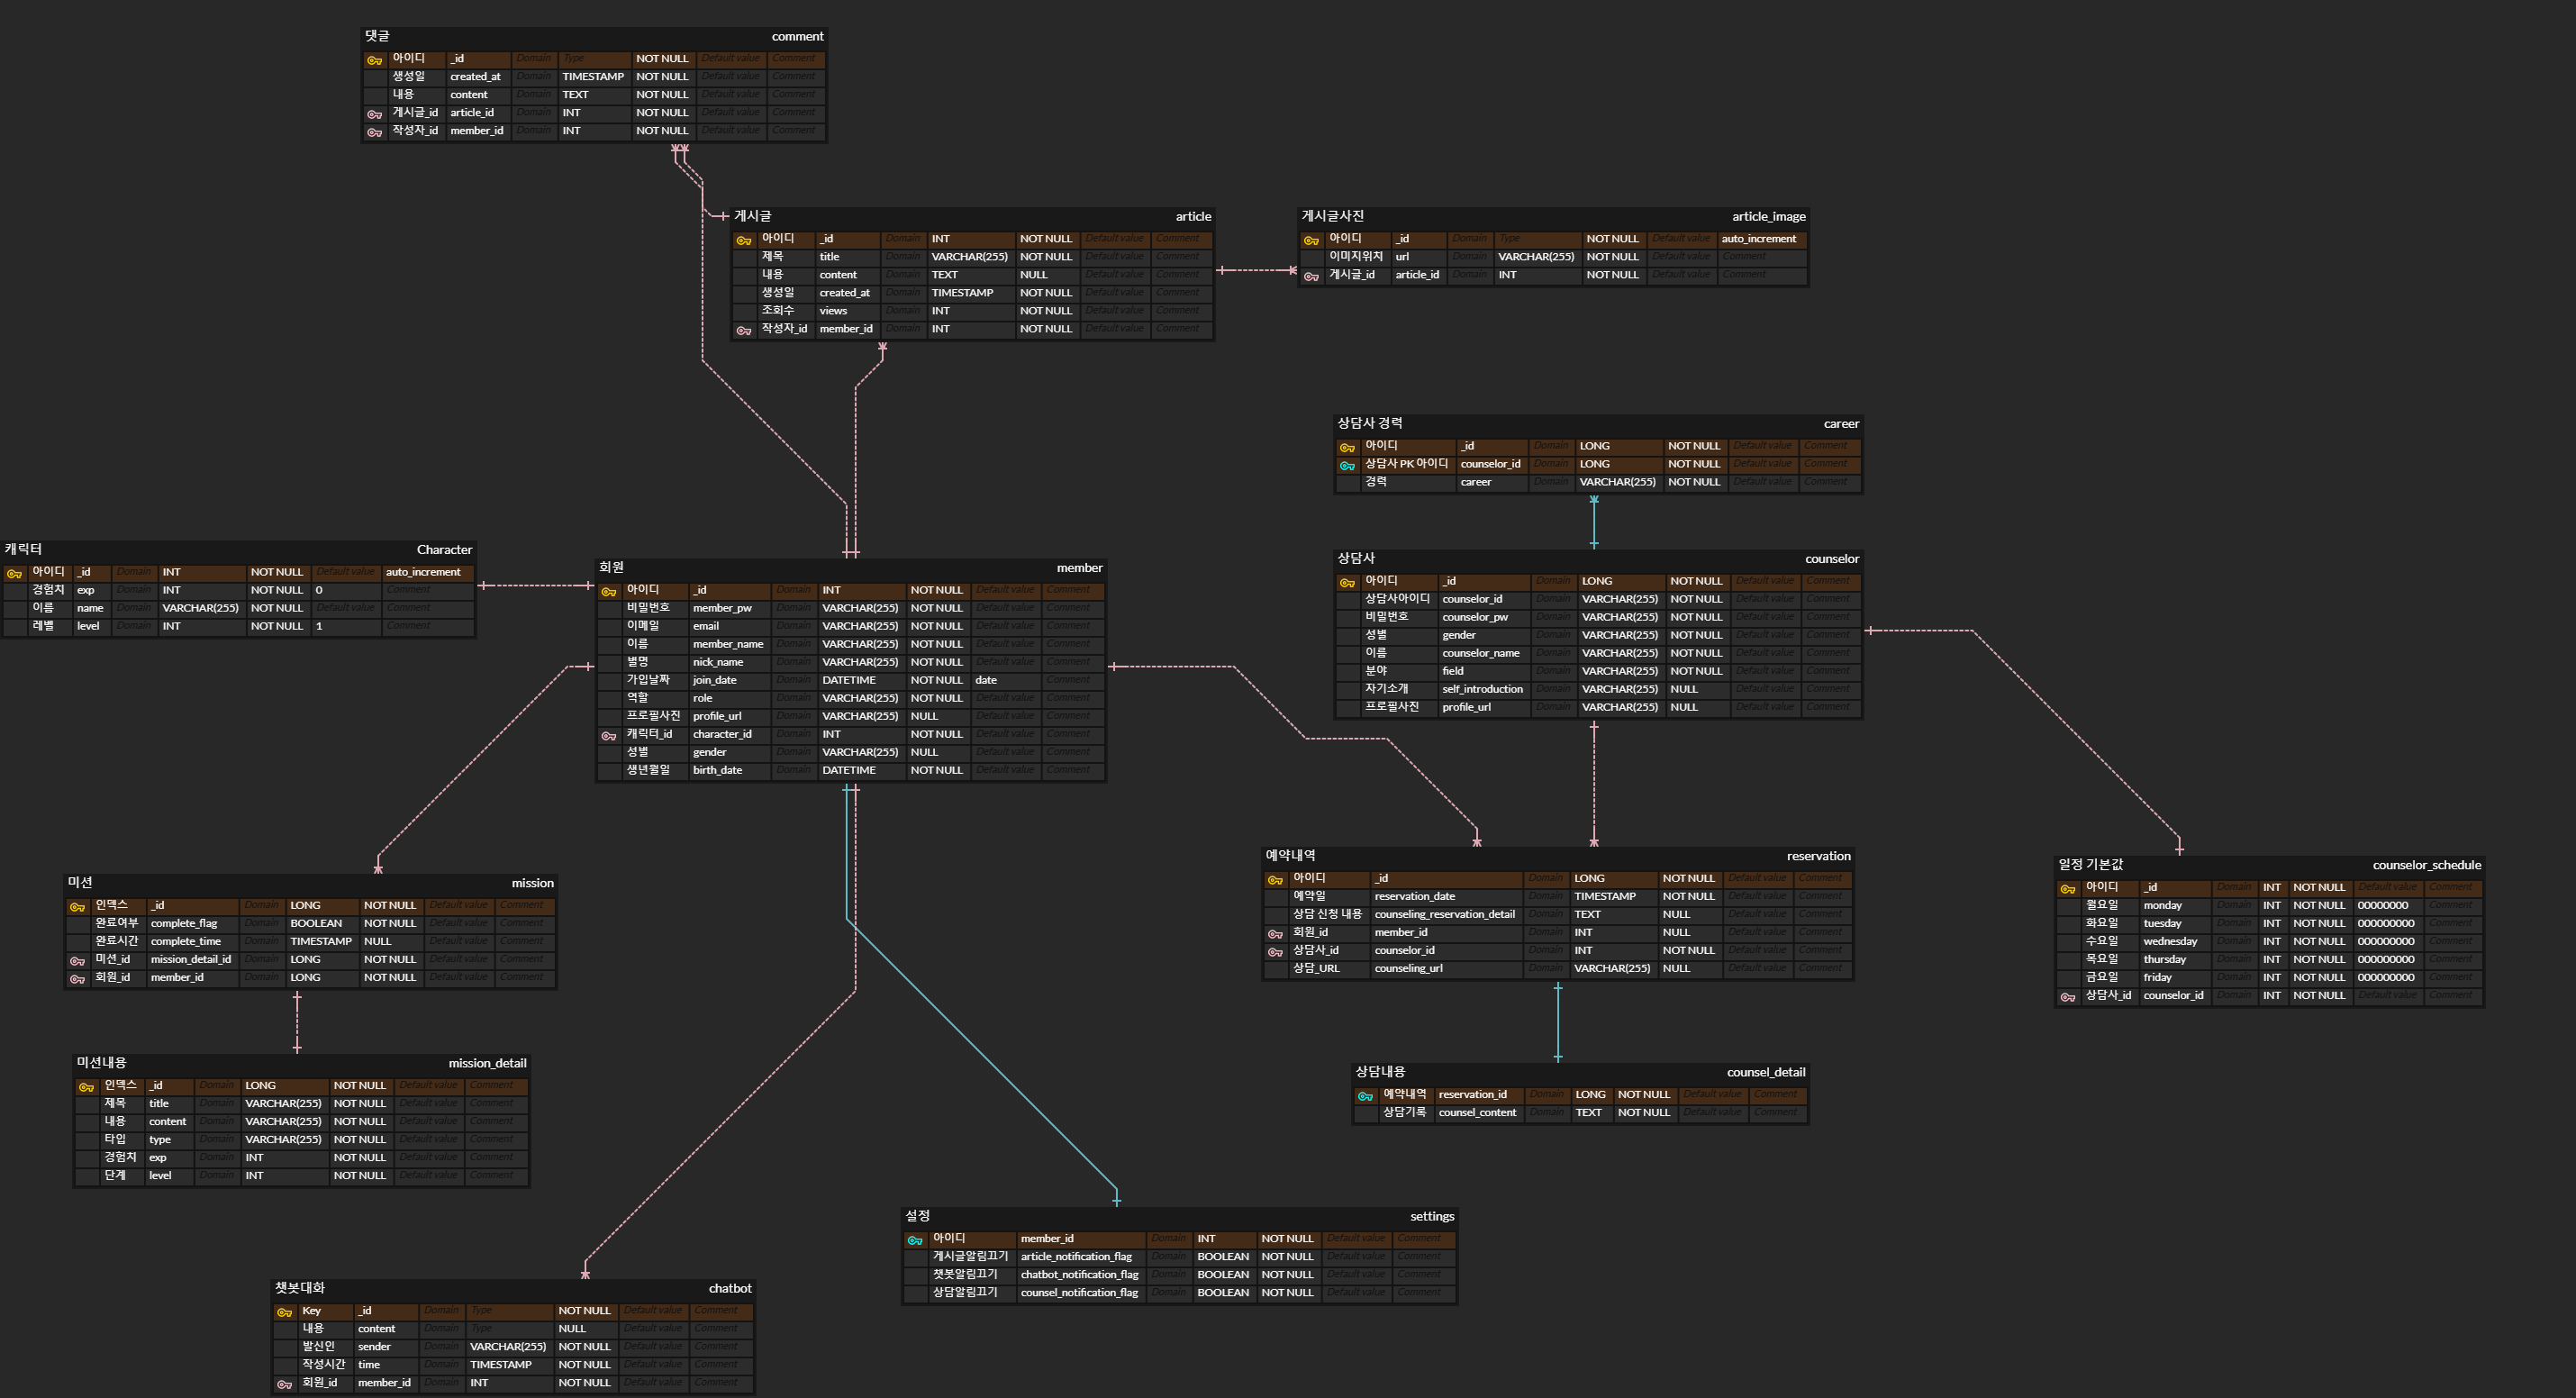Select teal key icon in counsel_detail table
This screenshot has width=2576, height=1398.
click(x=1365, y=1095)
